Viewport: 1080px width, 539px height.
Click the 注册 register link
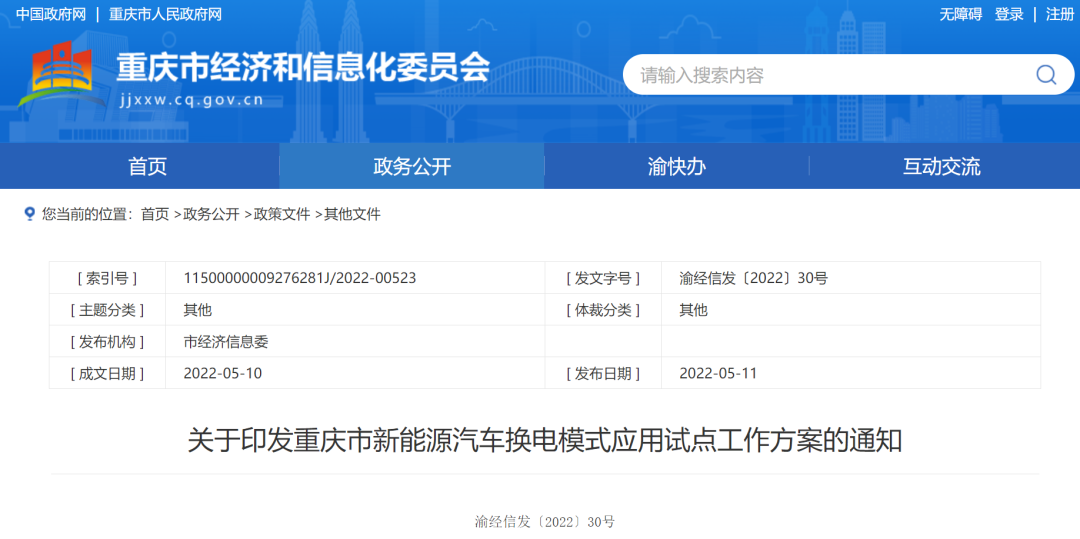click(x=1059, y=14)
